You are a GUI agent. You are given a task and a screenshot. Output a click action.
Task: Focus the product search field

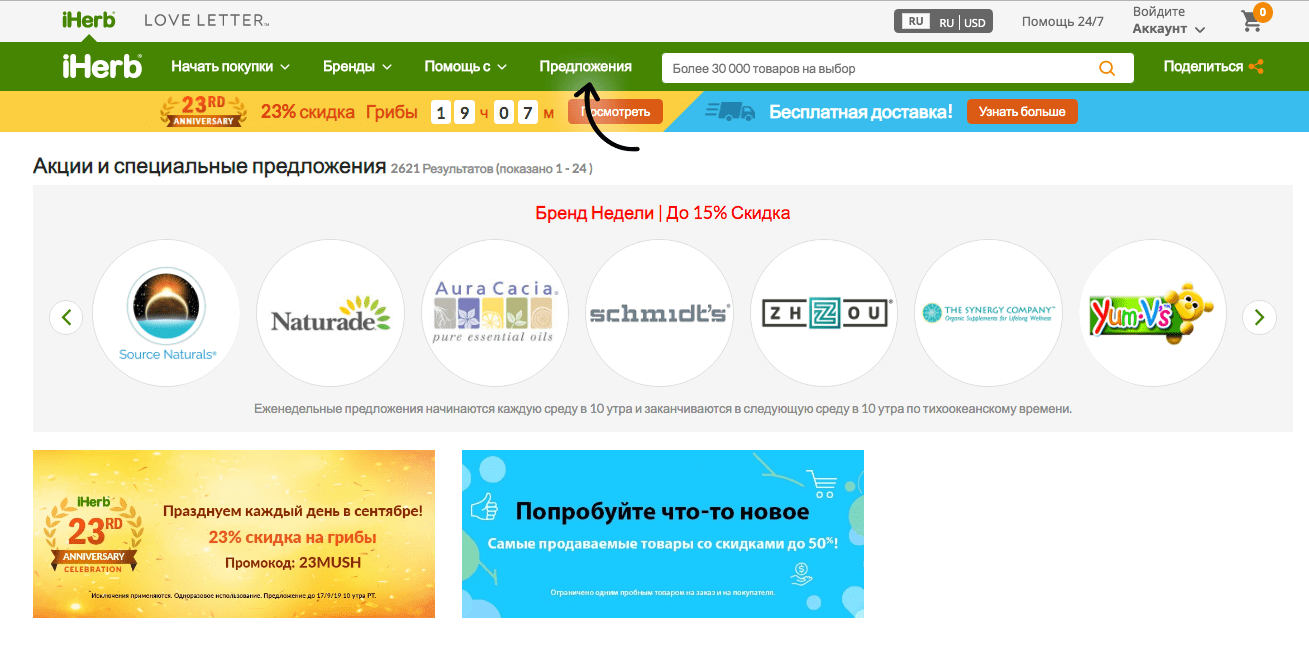[x=880, y=68]
